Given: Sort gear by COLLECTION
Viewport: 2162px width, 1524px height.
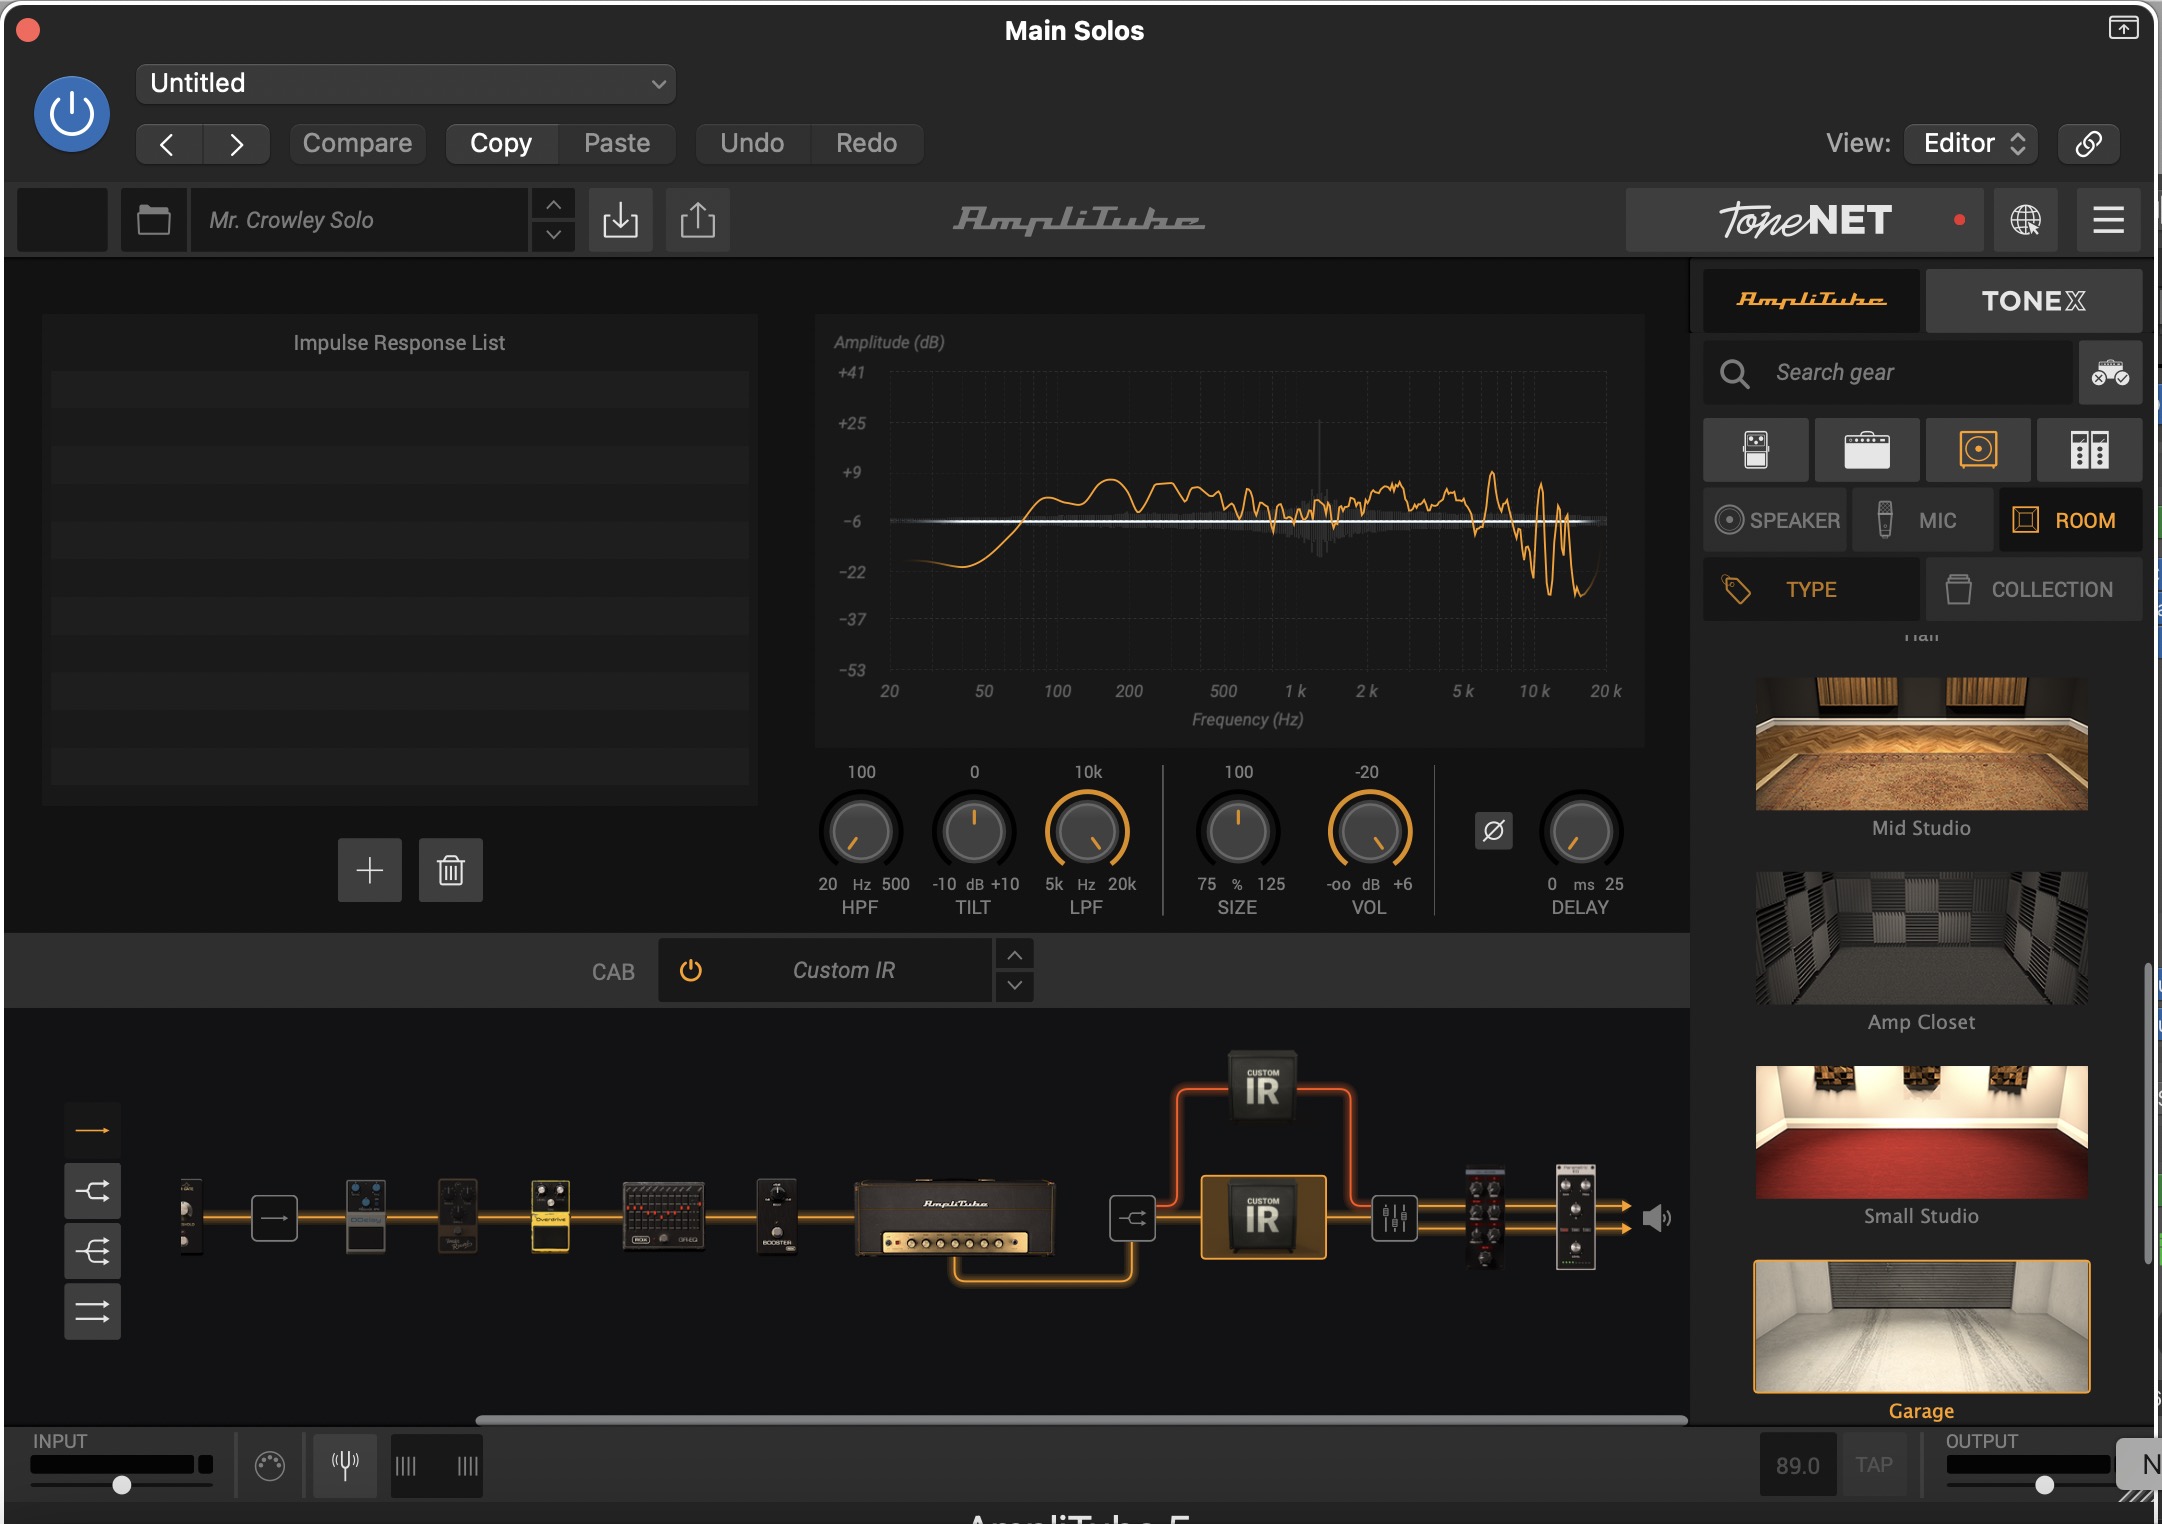Looking at the screenshot, I should [2033, 589].
